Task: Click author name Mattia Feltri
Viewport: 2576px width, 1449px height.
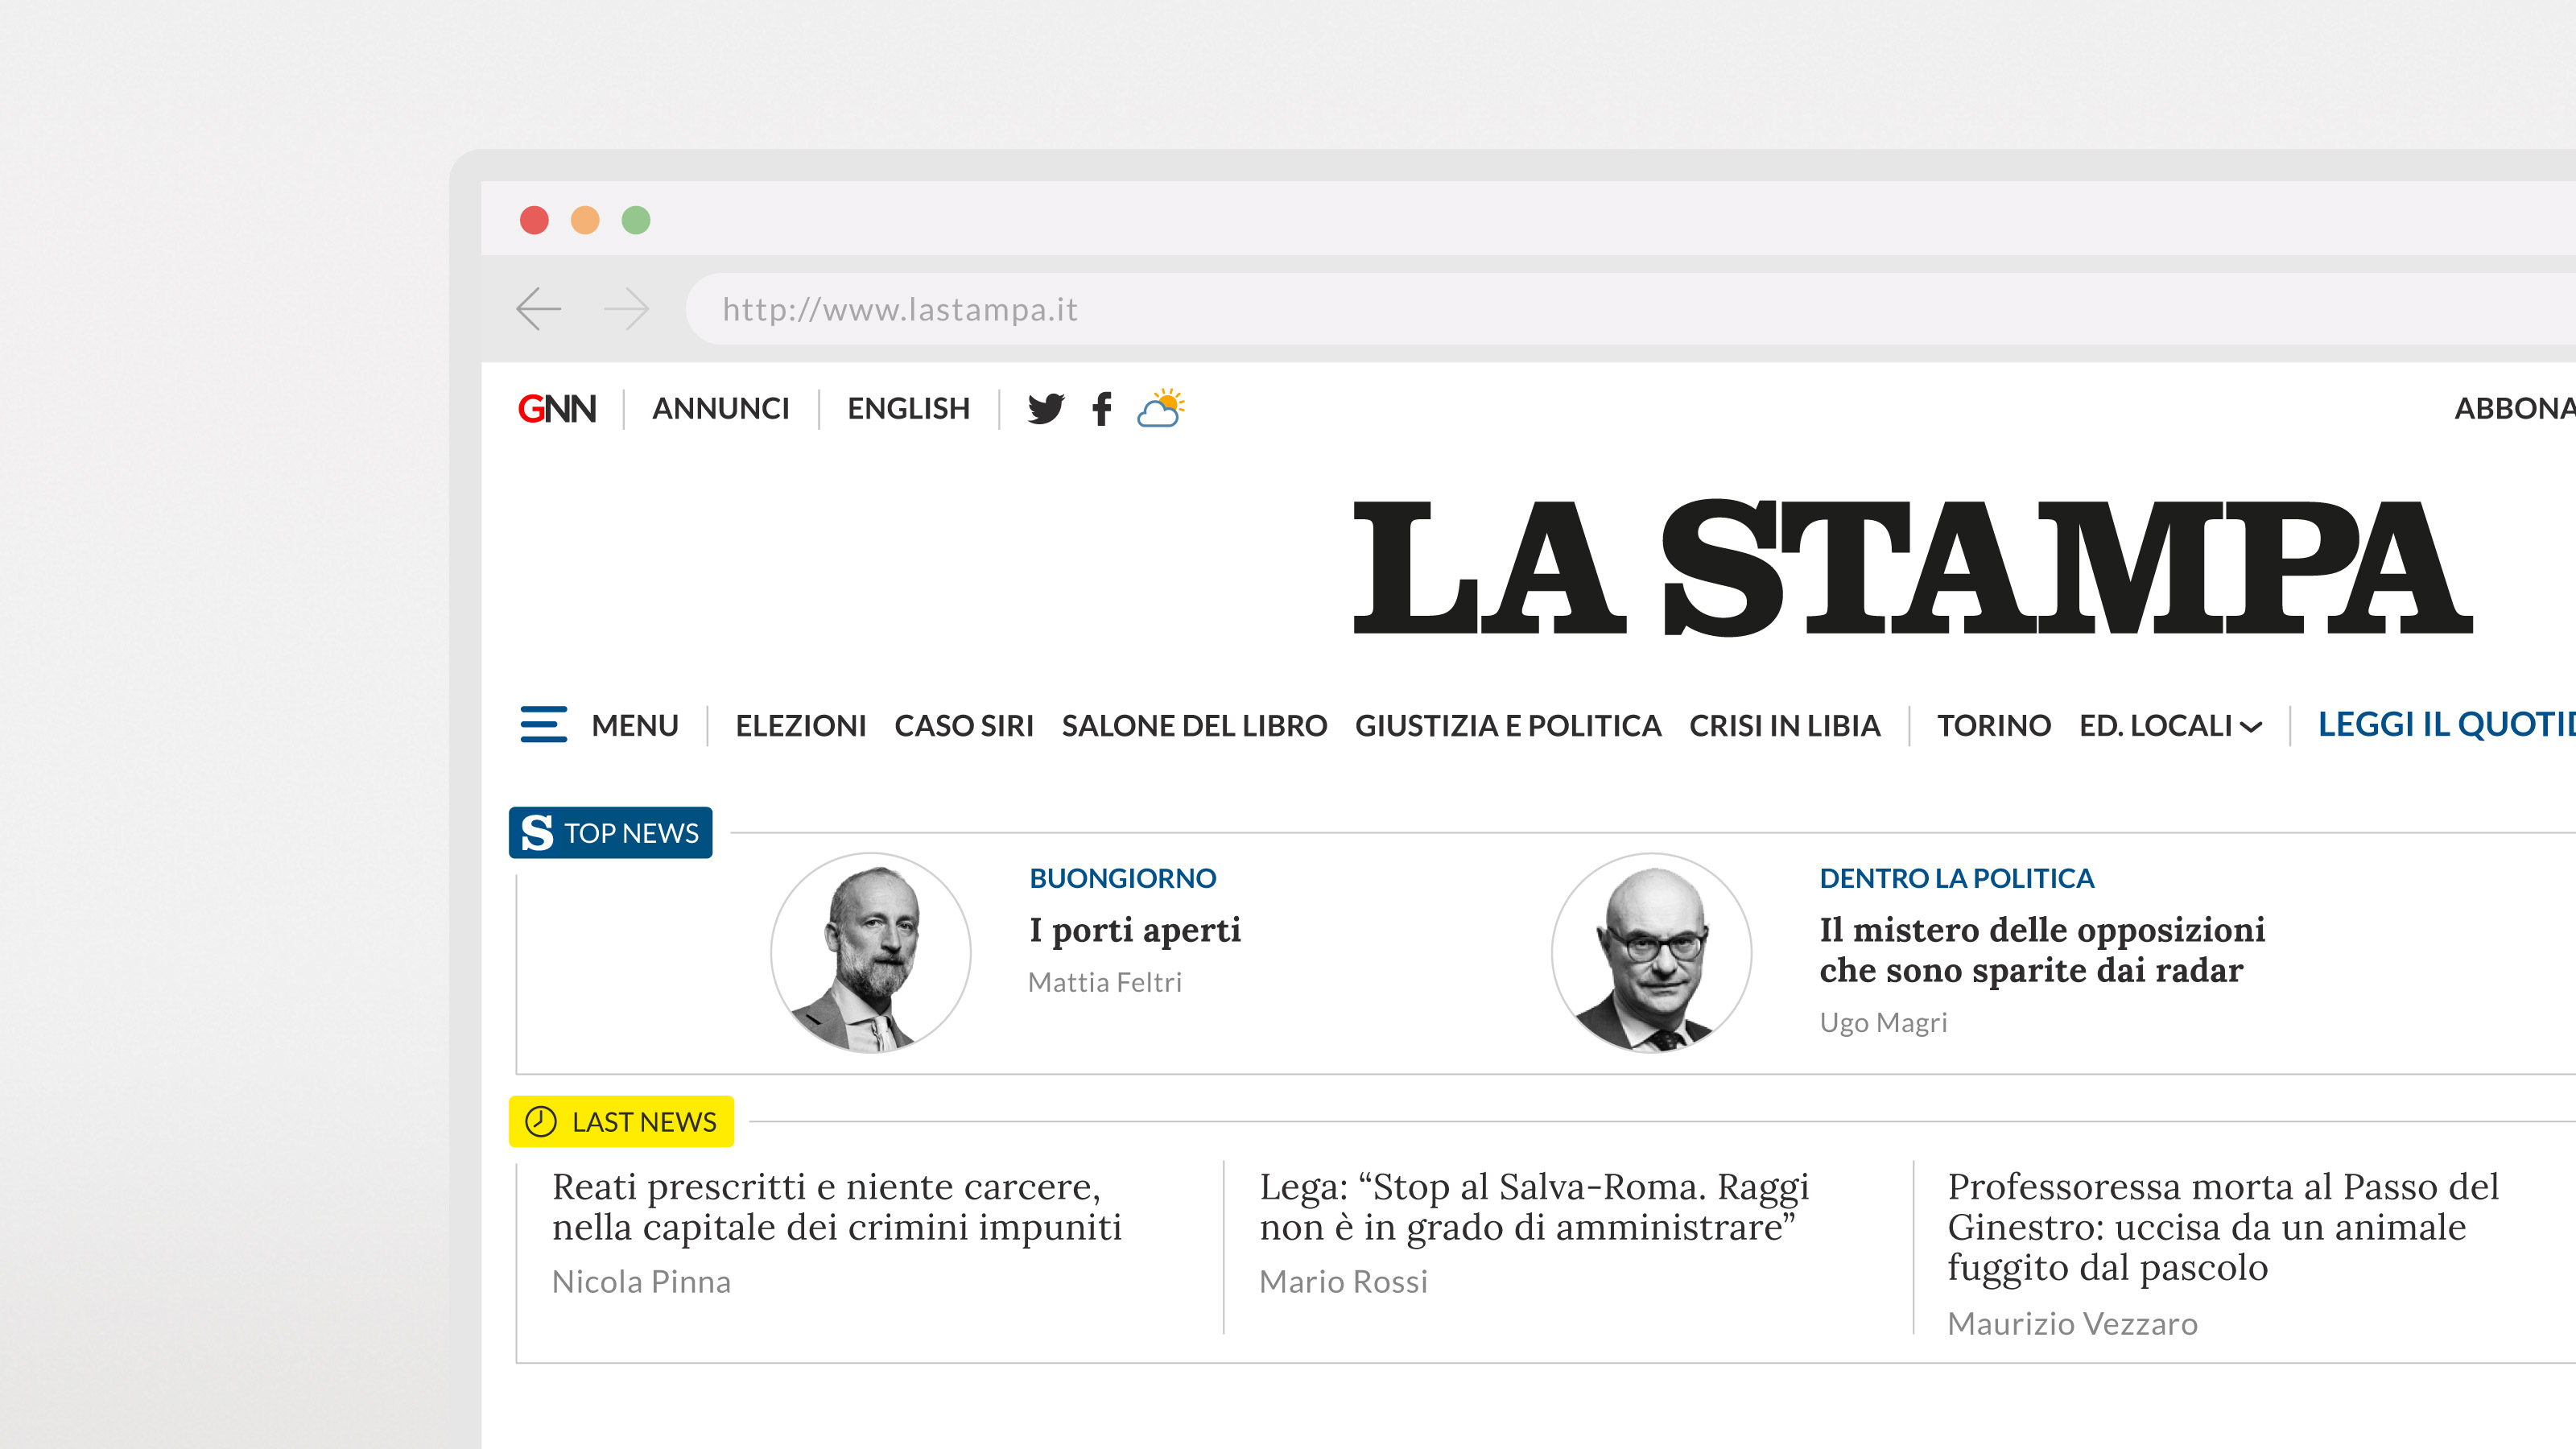Action: 1105,982
